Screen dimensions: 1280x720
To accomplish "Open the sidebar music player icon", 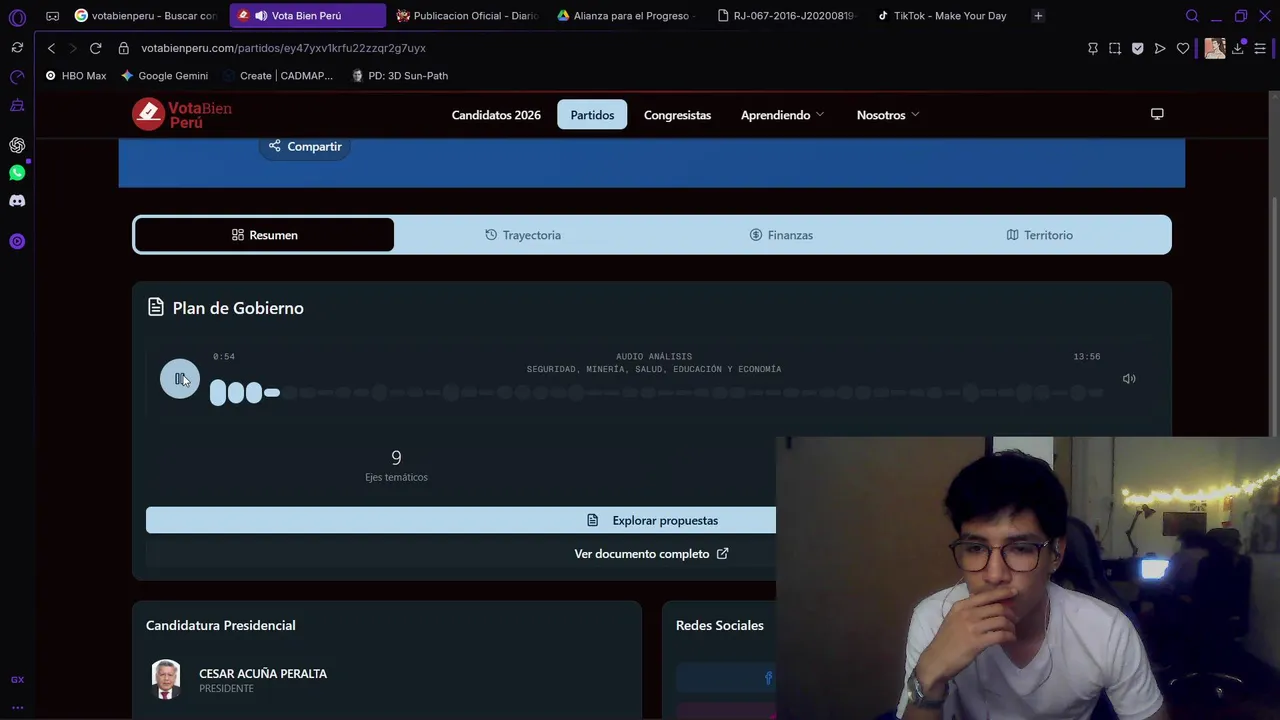I will point(17,241).
